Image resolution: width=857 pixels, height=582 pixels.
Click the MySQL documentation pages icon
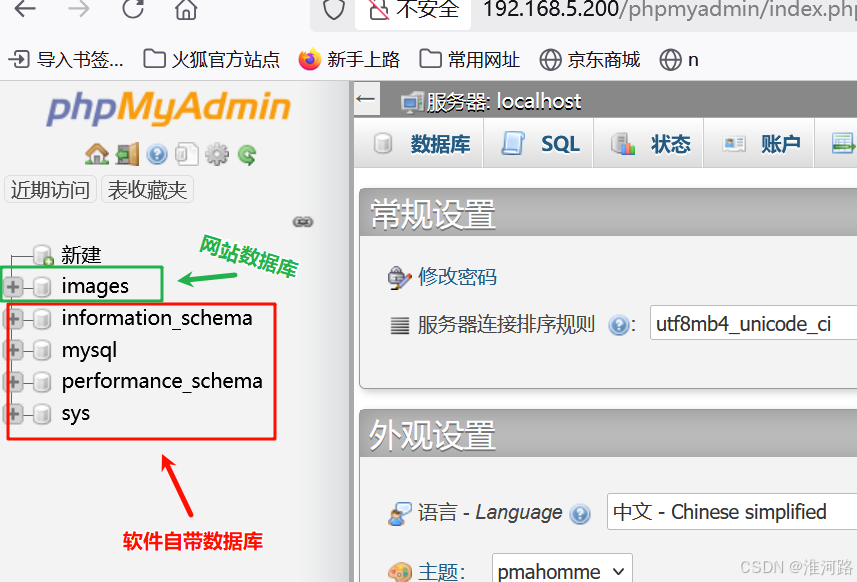(186, 154)
